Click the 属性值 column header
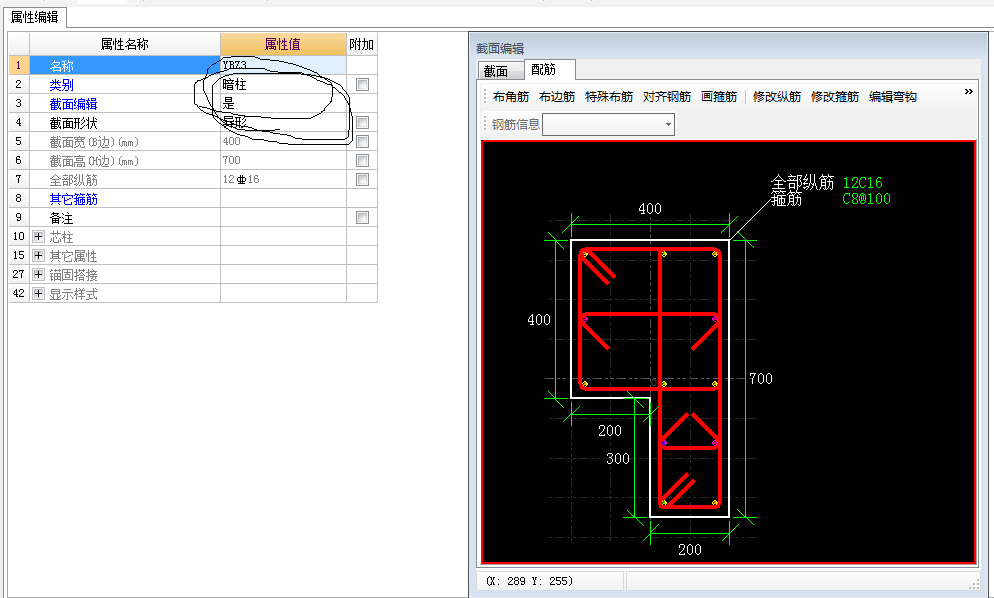The image size is (994, 598). [283, 44]
